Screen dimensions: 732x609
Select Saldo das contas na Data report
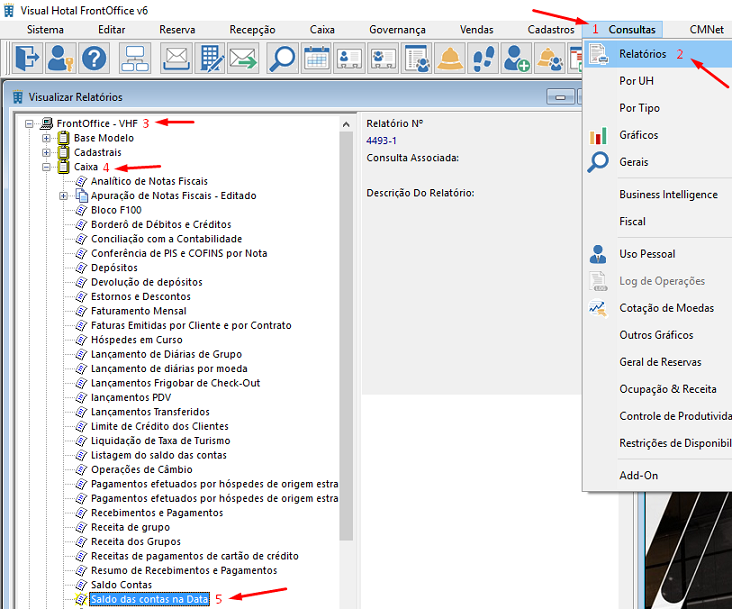point(149,599)
